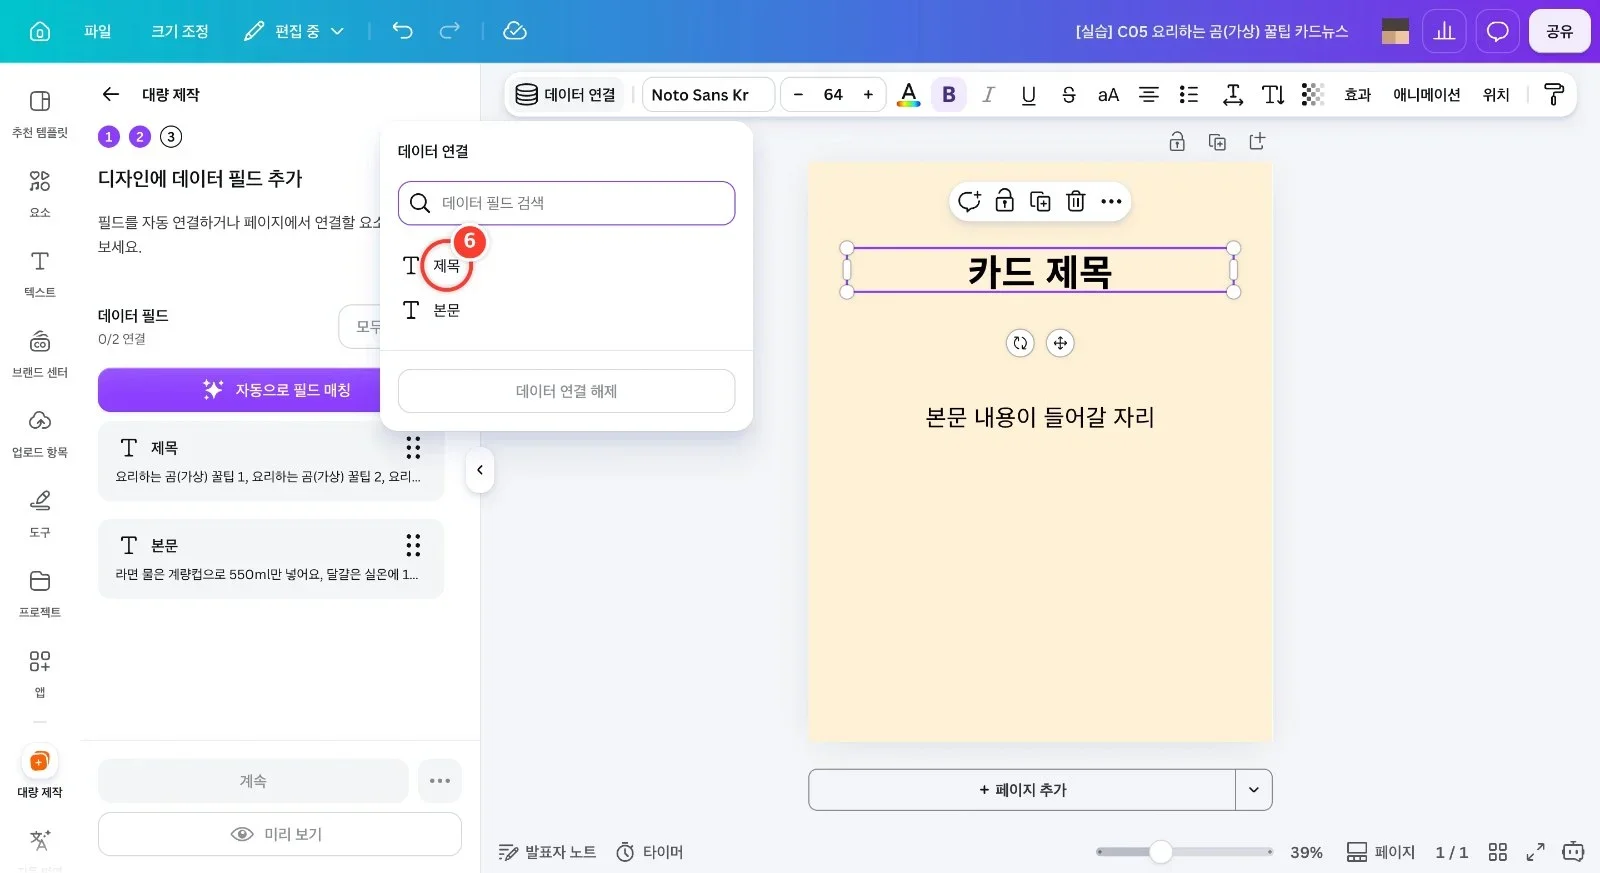Open drag handle on 제목 data field card
The width and height of the screenshot is (1600, 873).
point(413,447)
